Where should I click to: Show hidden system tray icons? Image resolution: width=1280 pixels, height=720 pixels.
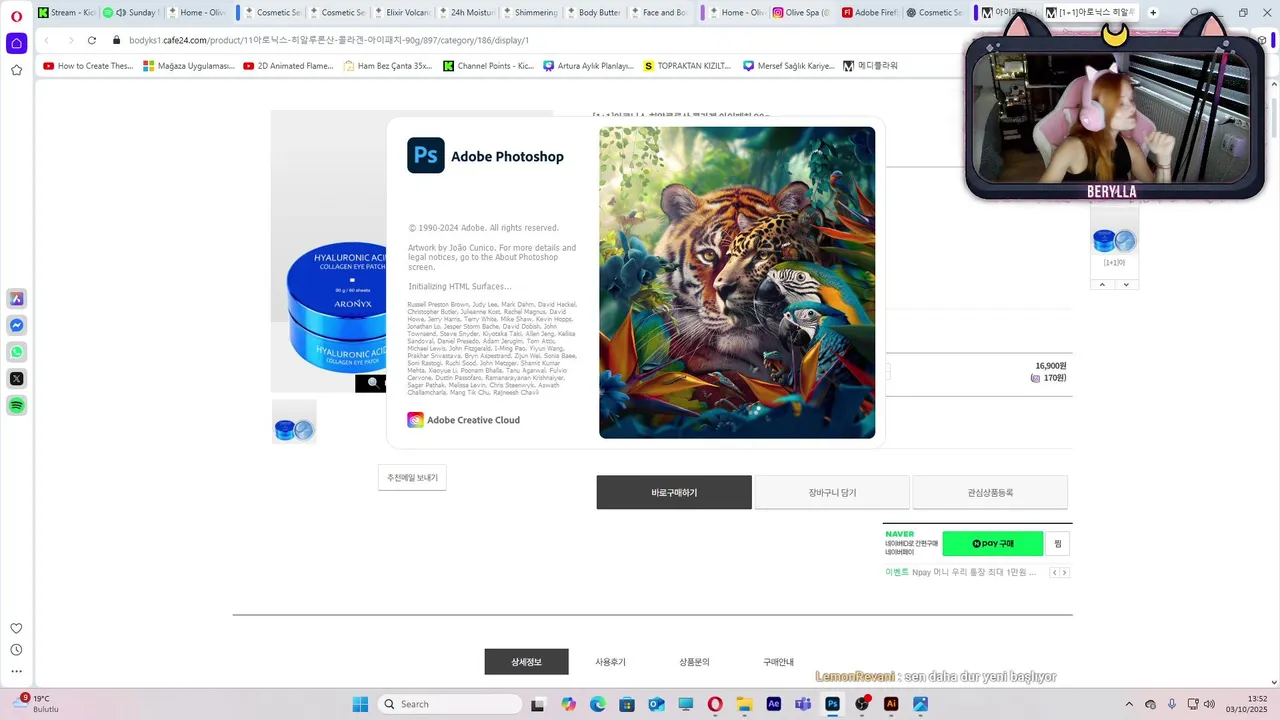1129,704
